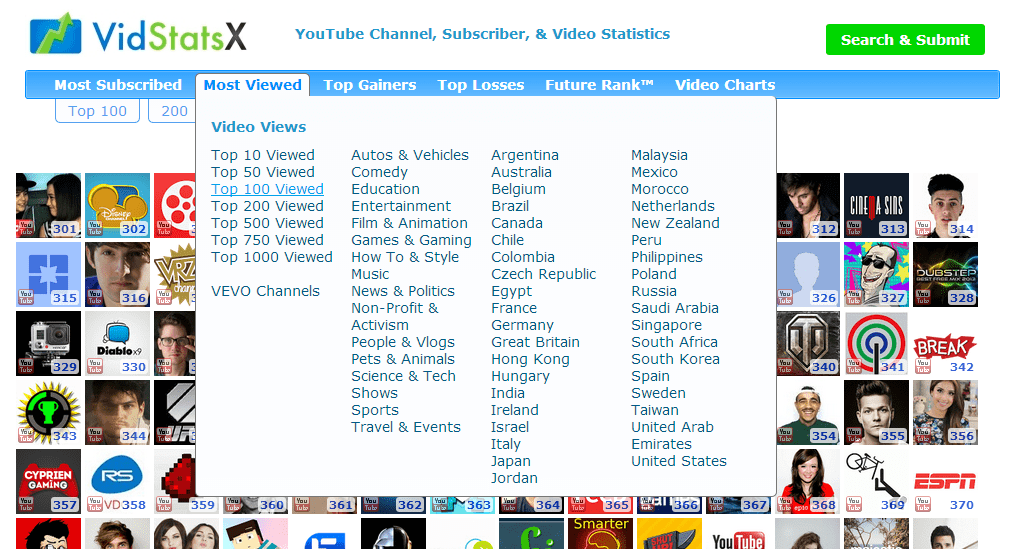
Task: Open the CinemaSins channel thumbnail ranked 313
Action: coord(876,205)
